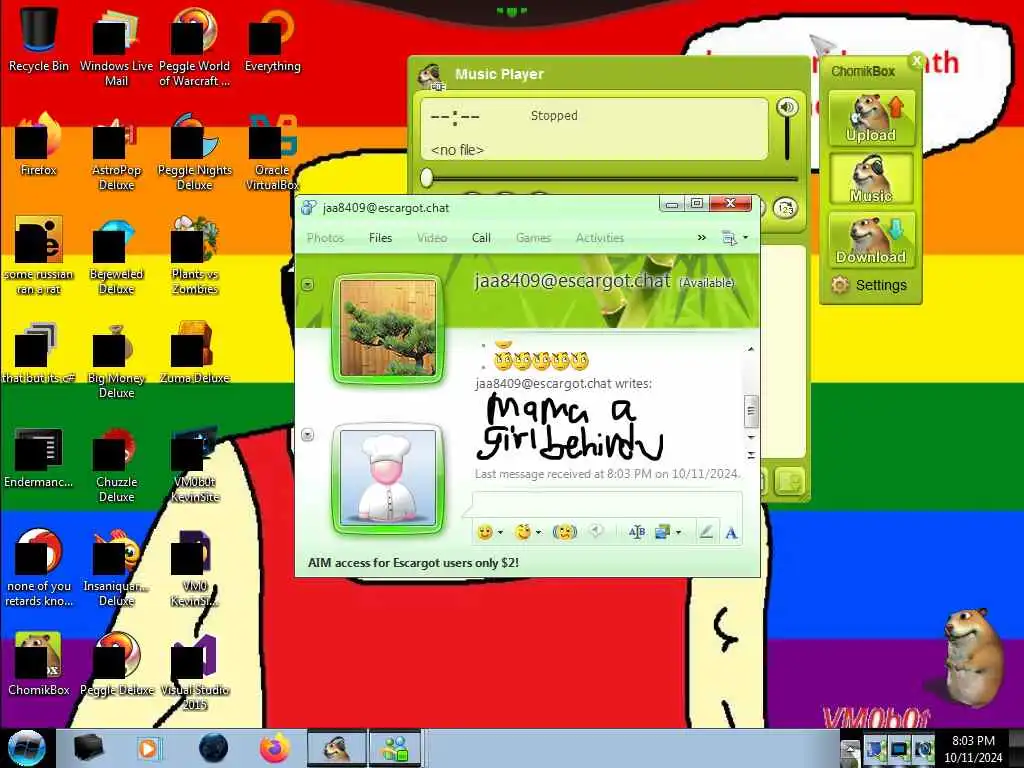
Task: Click the taskbar clock showing 8:03 PM
Action: pyautogui.click(x=973, y=749)
